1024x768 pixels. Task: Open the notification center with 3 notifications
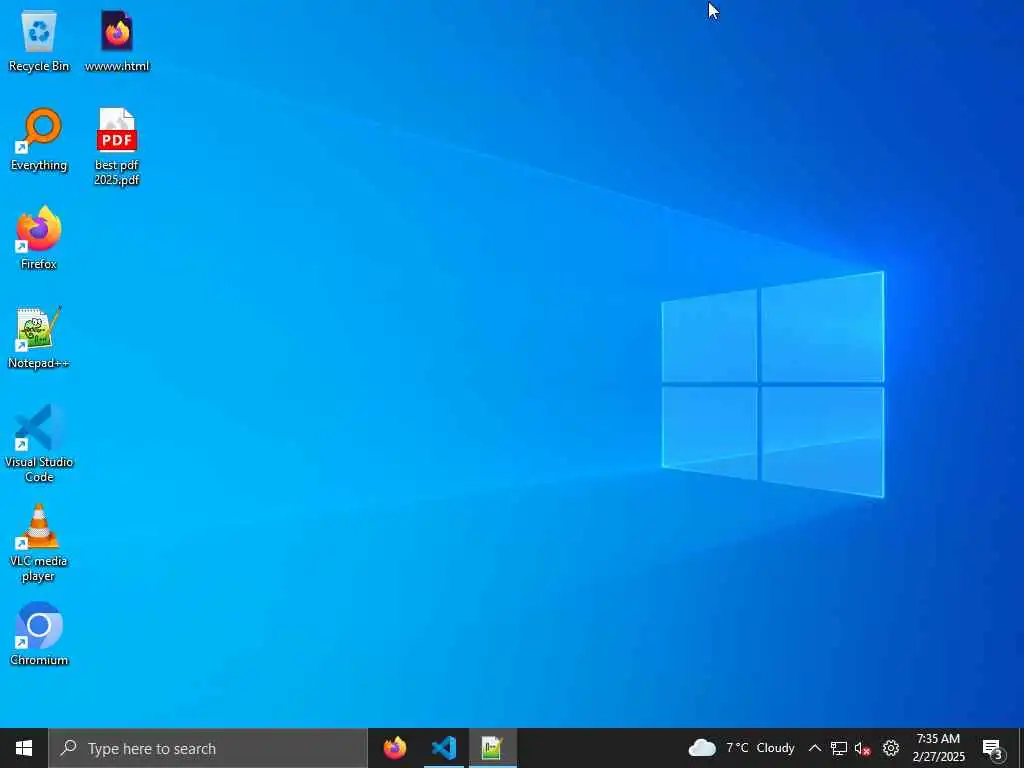[x=993, y=748]
